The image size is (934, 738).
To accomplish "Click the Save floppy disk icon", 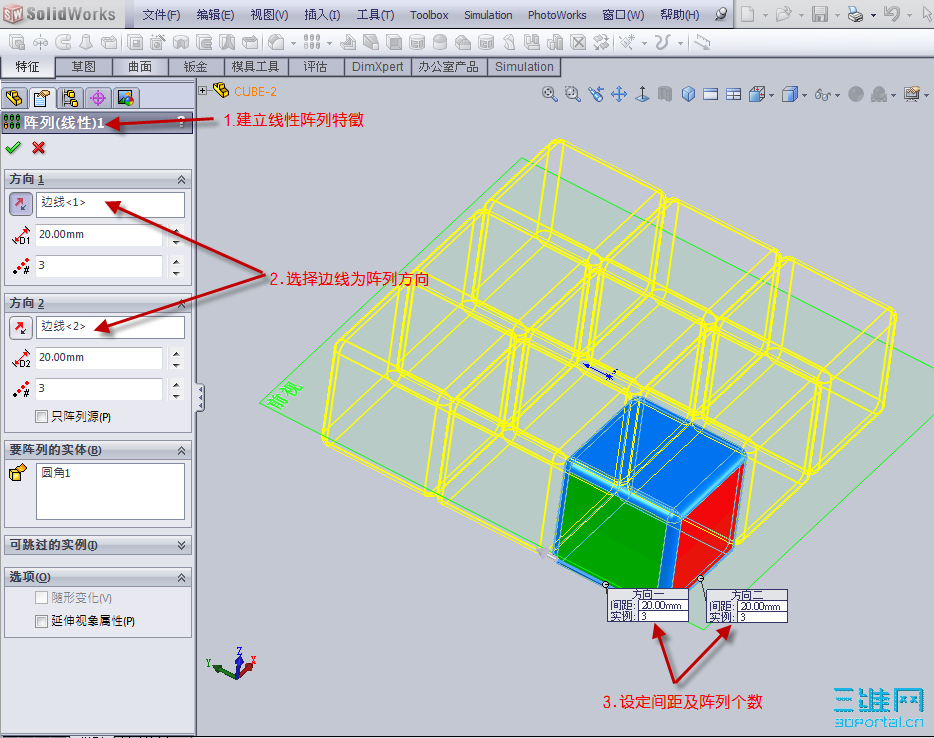I will [820, 14].
